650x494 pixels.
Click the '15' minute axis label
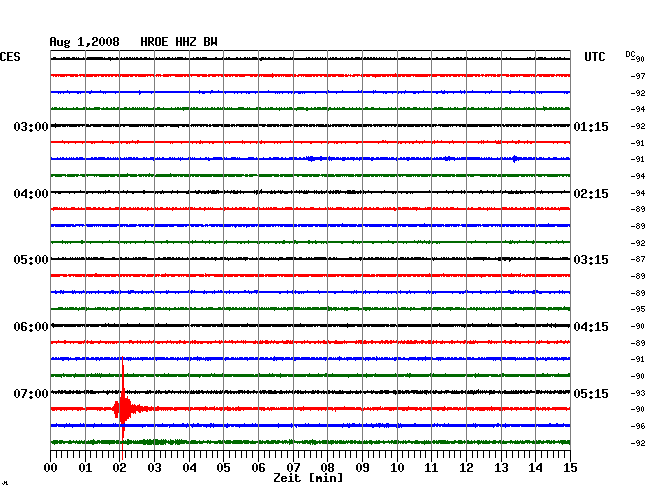click(x=570, y=467)
